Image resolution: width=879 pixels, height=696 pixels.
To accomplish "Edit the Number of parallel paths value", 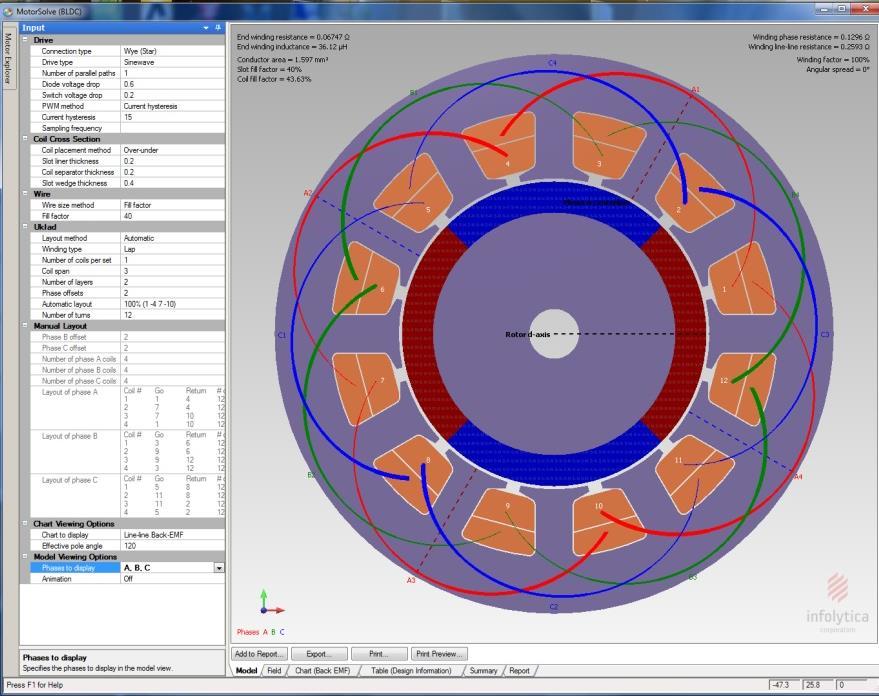I will (x=172, y=73).
